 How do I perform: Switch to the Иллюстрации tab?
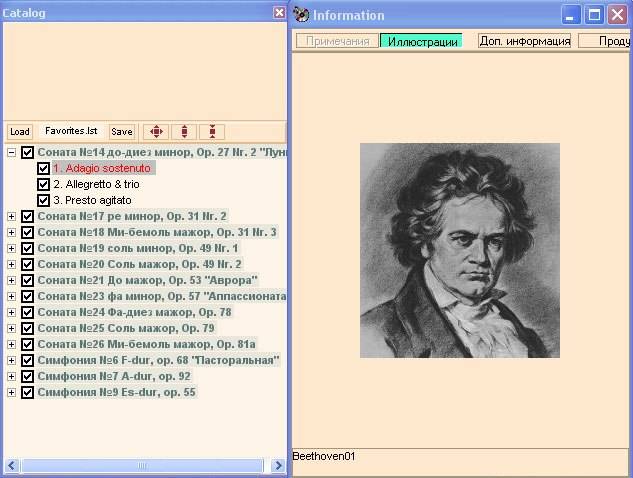pos(421,41)
